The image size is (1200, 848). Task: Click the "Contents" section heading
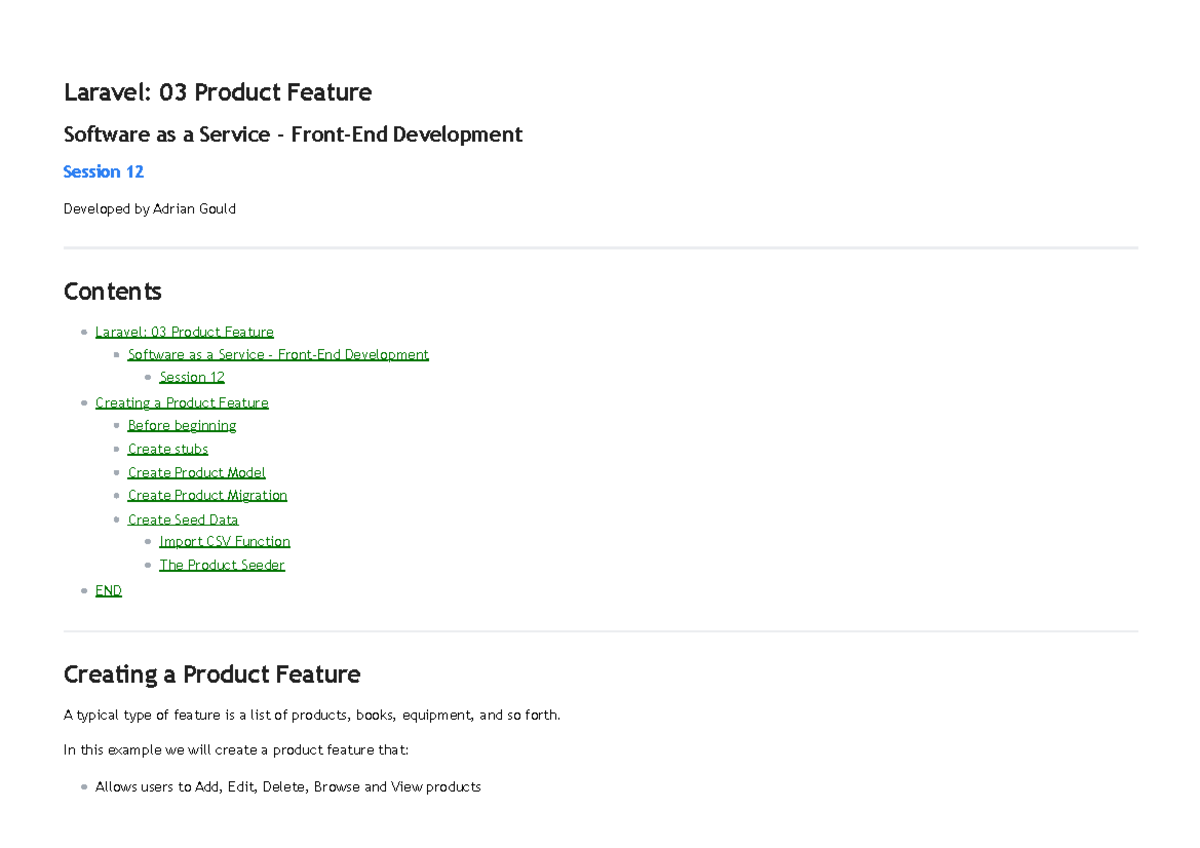click(112, 291)
